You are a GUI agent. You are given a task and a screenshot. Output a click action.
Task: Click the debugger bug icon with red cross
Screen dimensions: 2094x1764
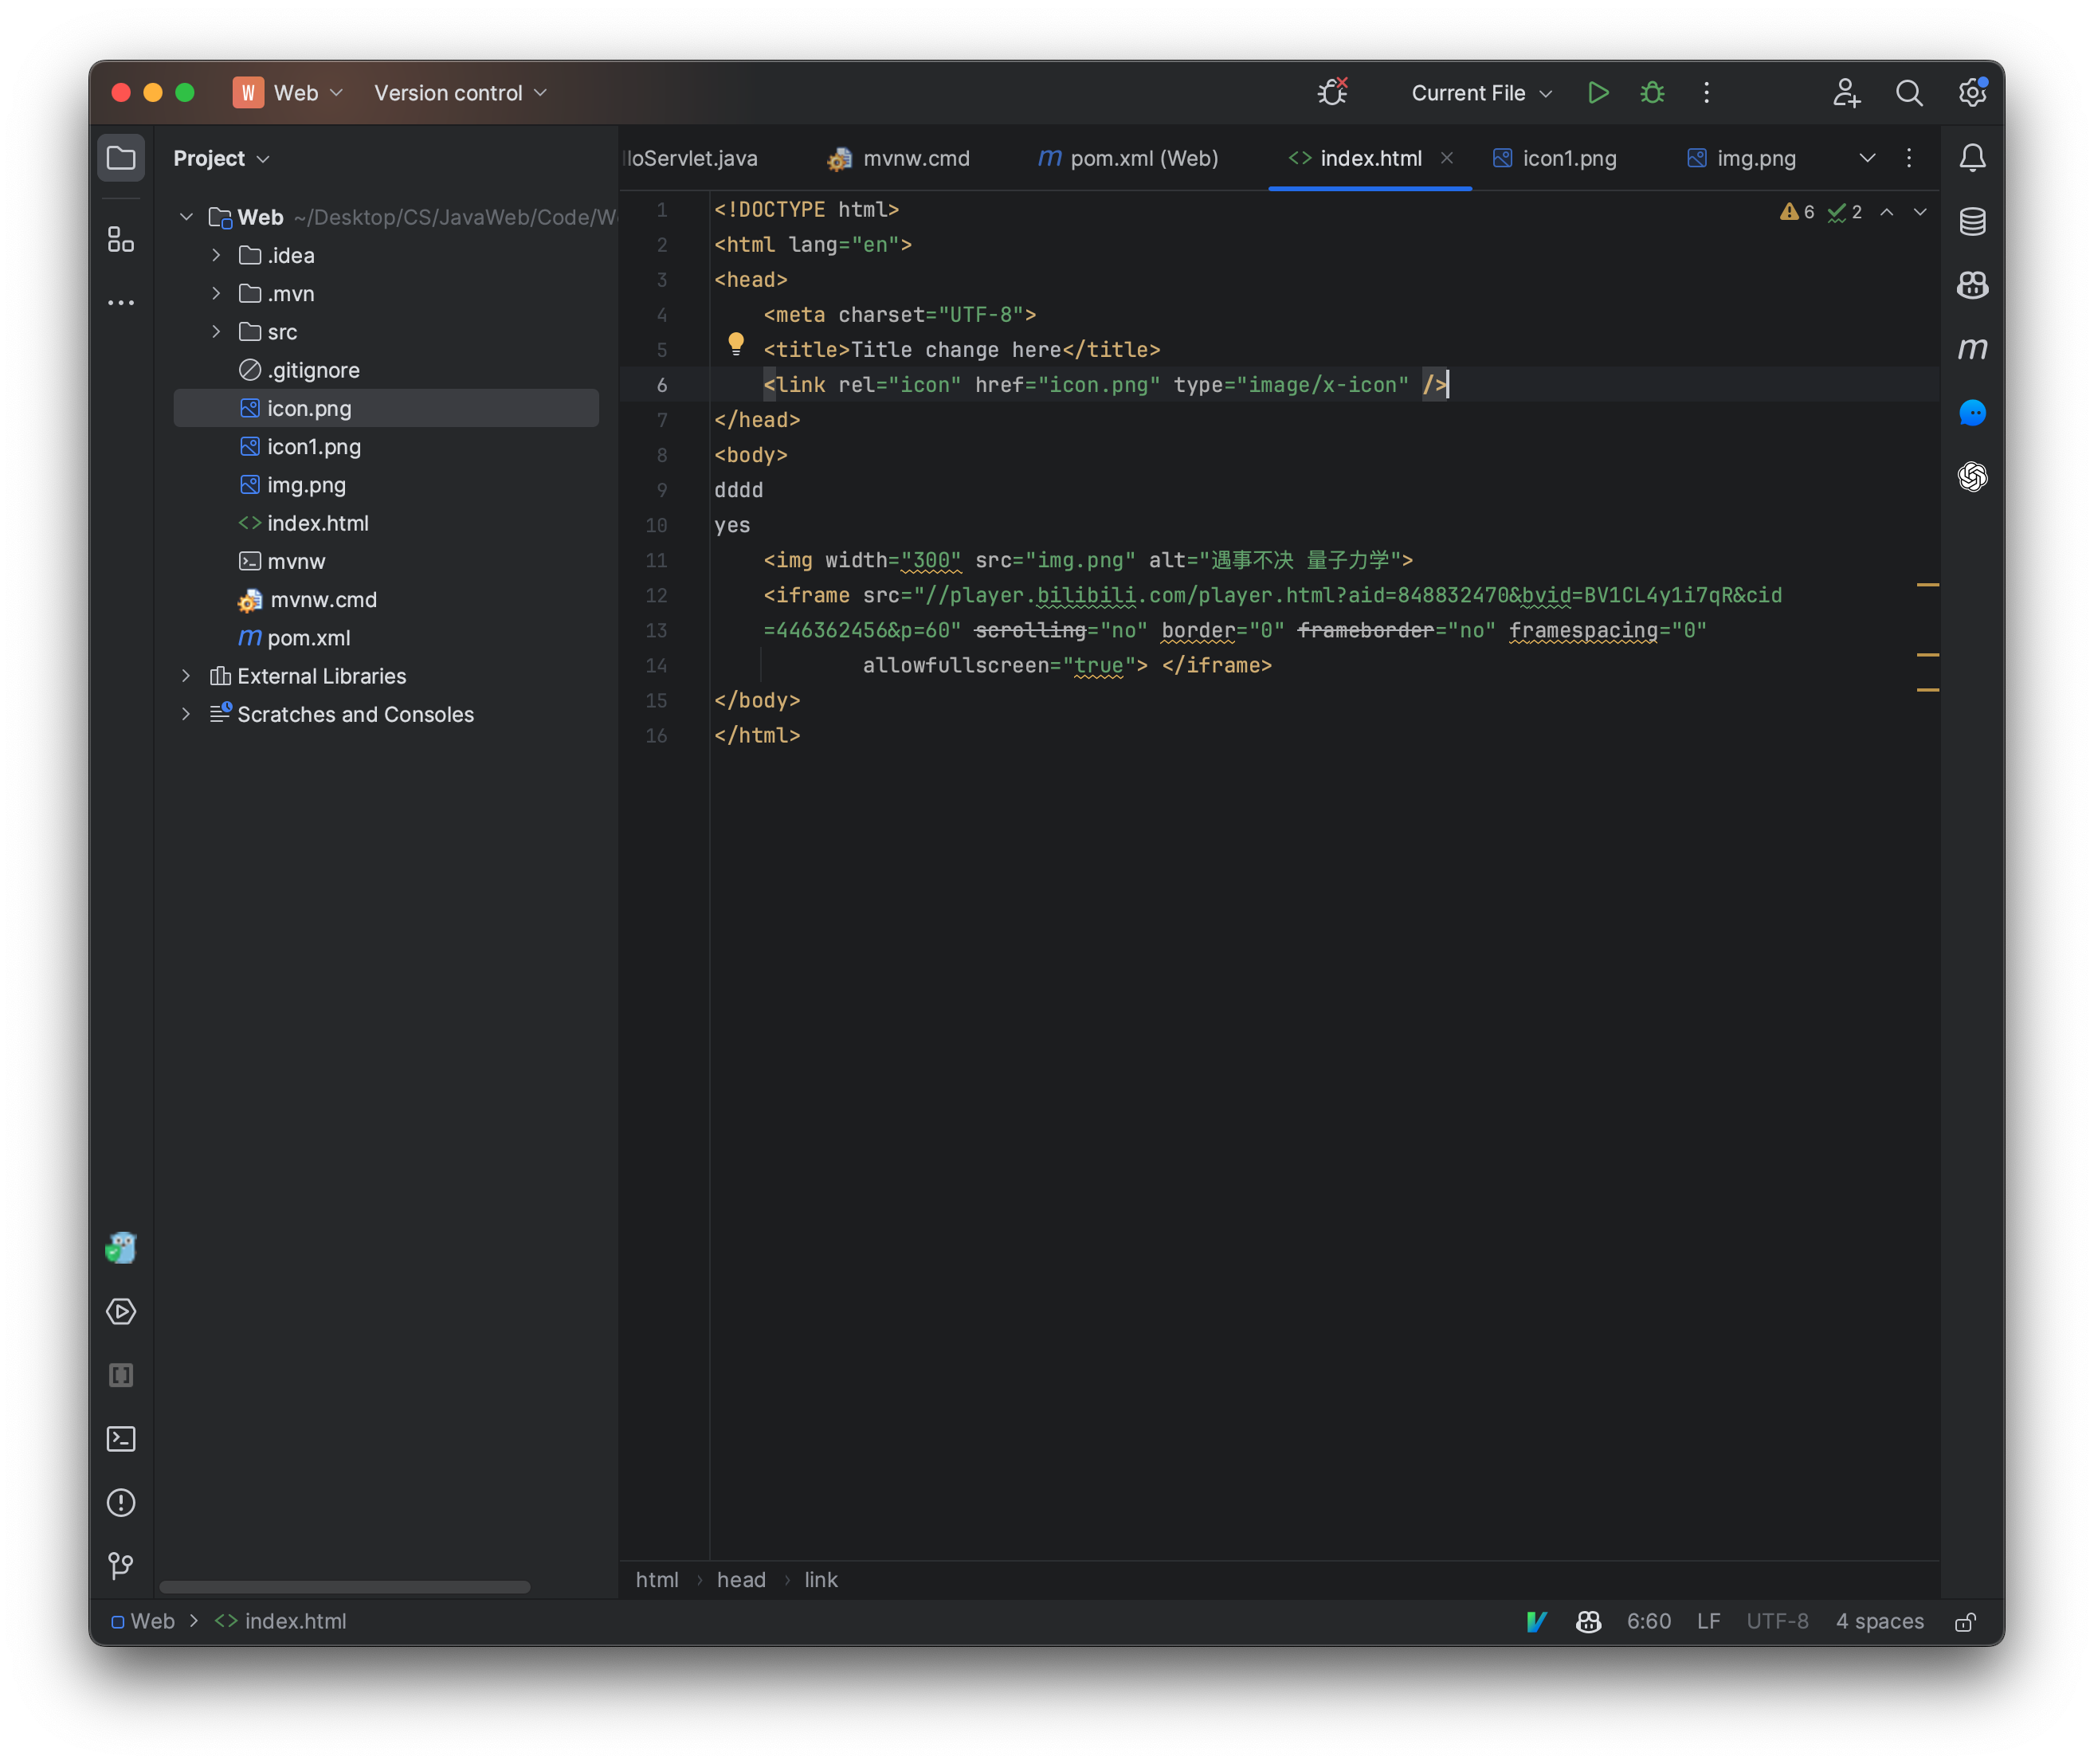[1333, 92]
